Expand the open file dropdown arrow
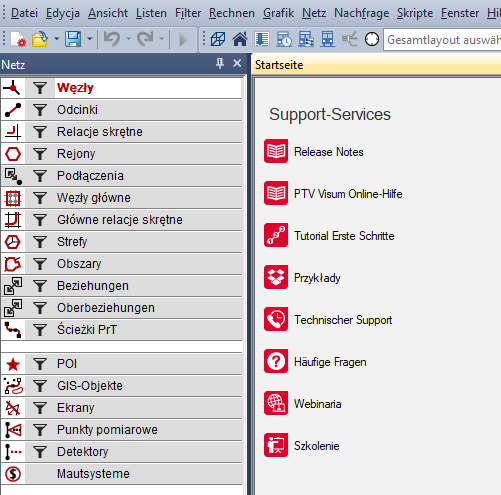 [57, 39]
